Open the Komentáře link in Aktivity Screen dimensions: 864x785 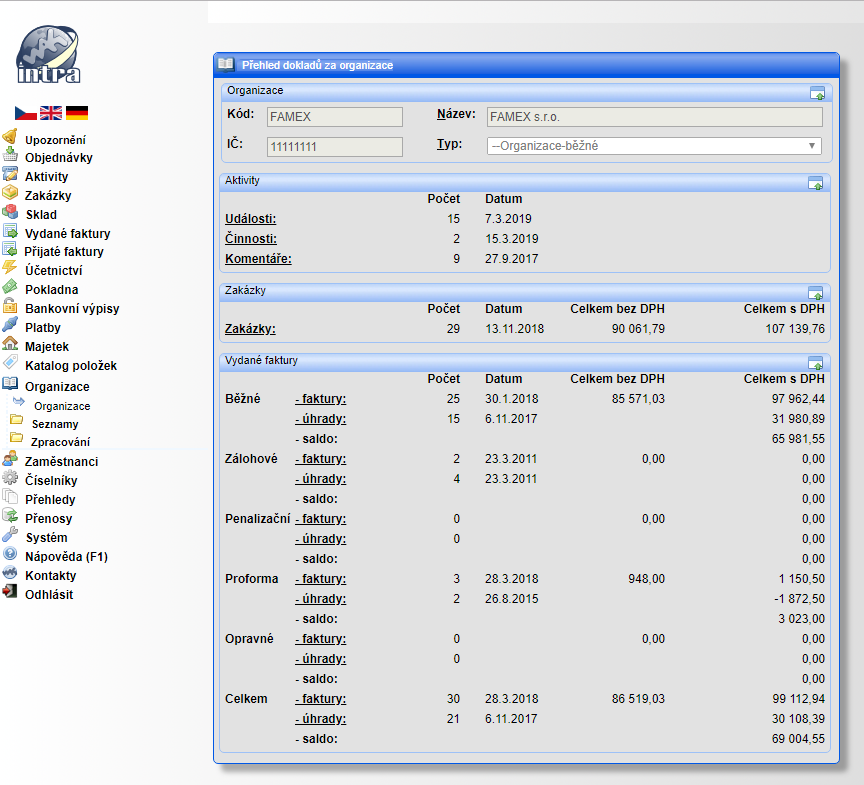coord(258,259)
